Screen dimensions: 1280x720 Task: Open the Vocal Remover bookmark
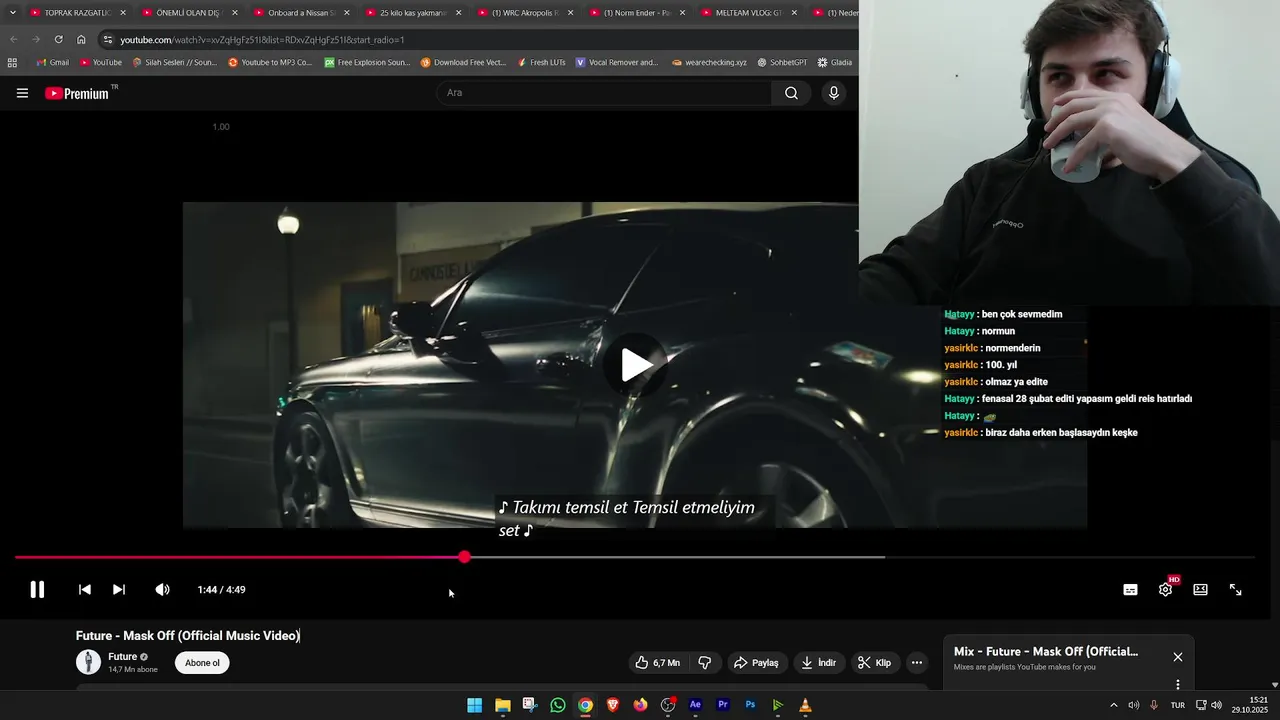pyautogui.click(x=617, y=62)
